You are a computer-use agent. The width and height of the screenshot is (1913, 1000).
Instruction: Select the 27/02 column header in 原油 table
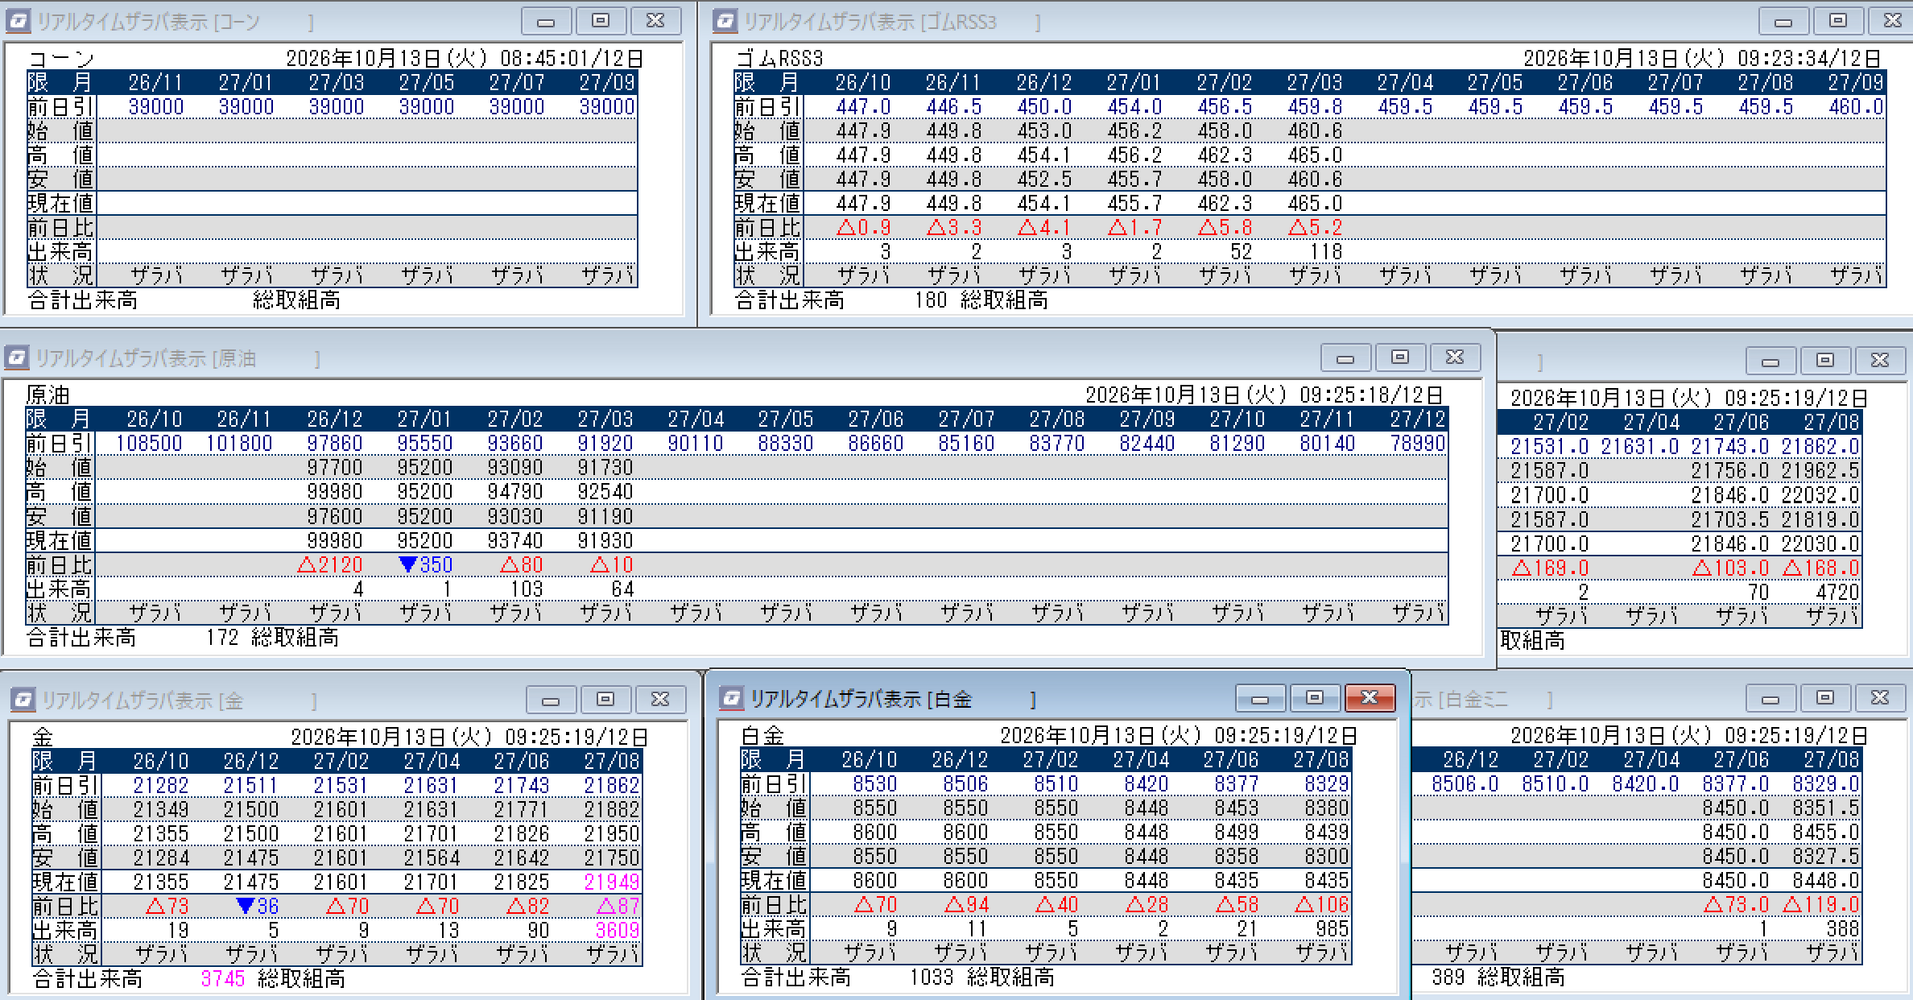pyautogui.click(x=515, y=419)
